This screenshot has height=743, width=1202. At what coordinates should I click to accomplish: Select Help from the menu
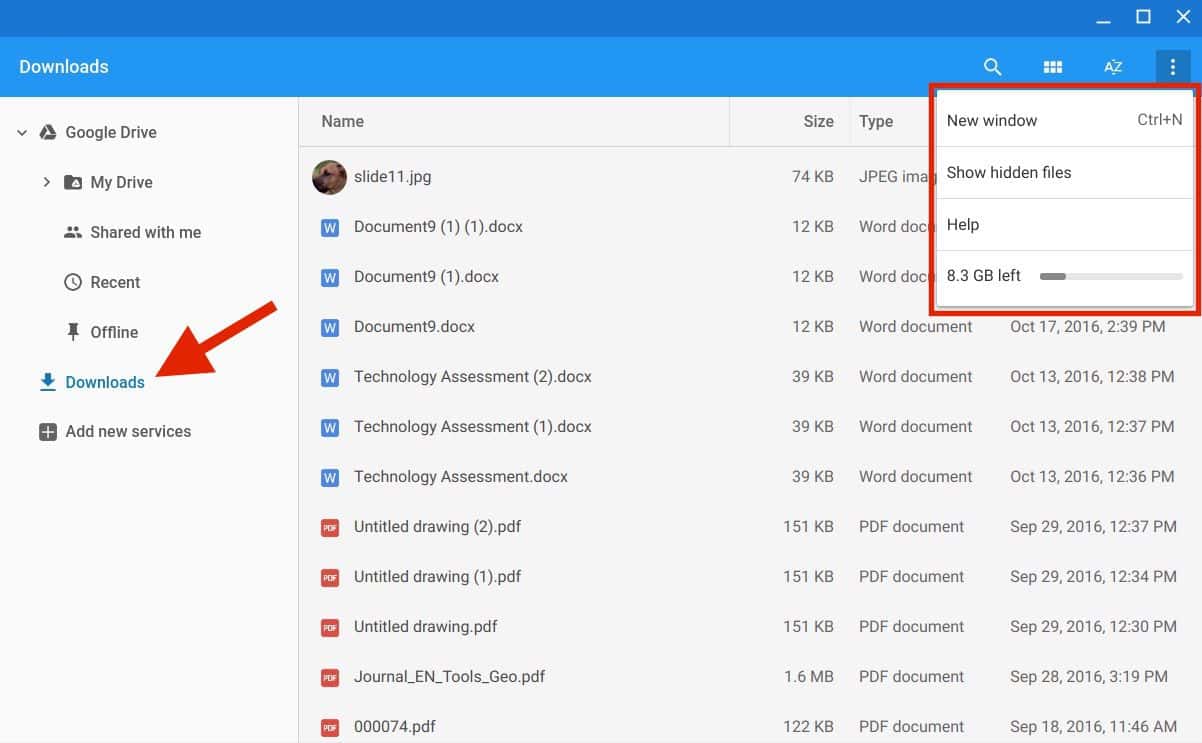tap(962, 224)
